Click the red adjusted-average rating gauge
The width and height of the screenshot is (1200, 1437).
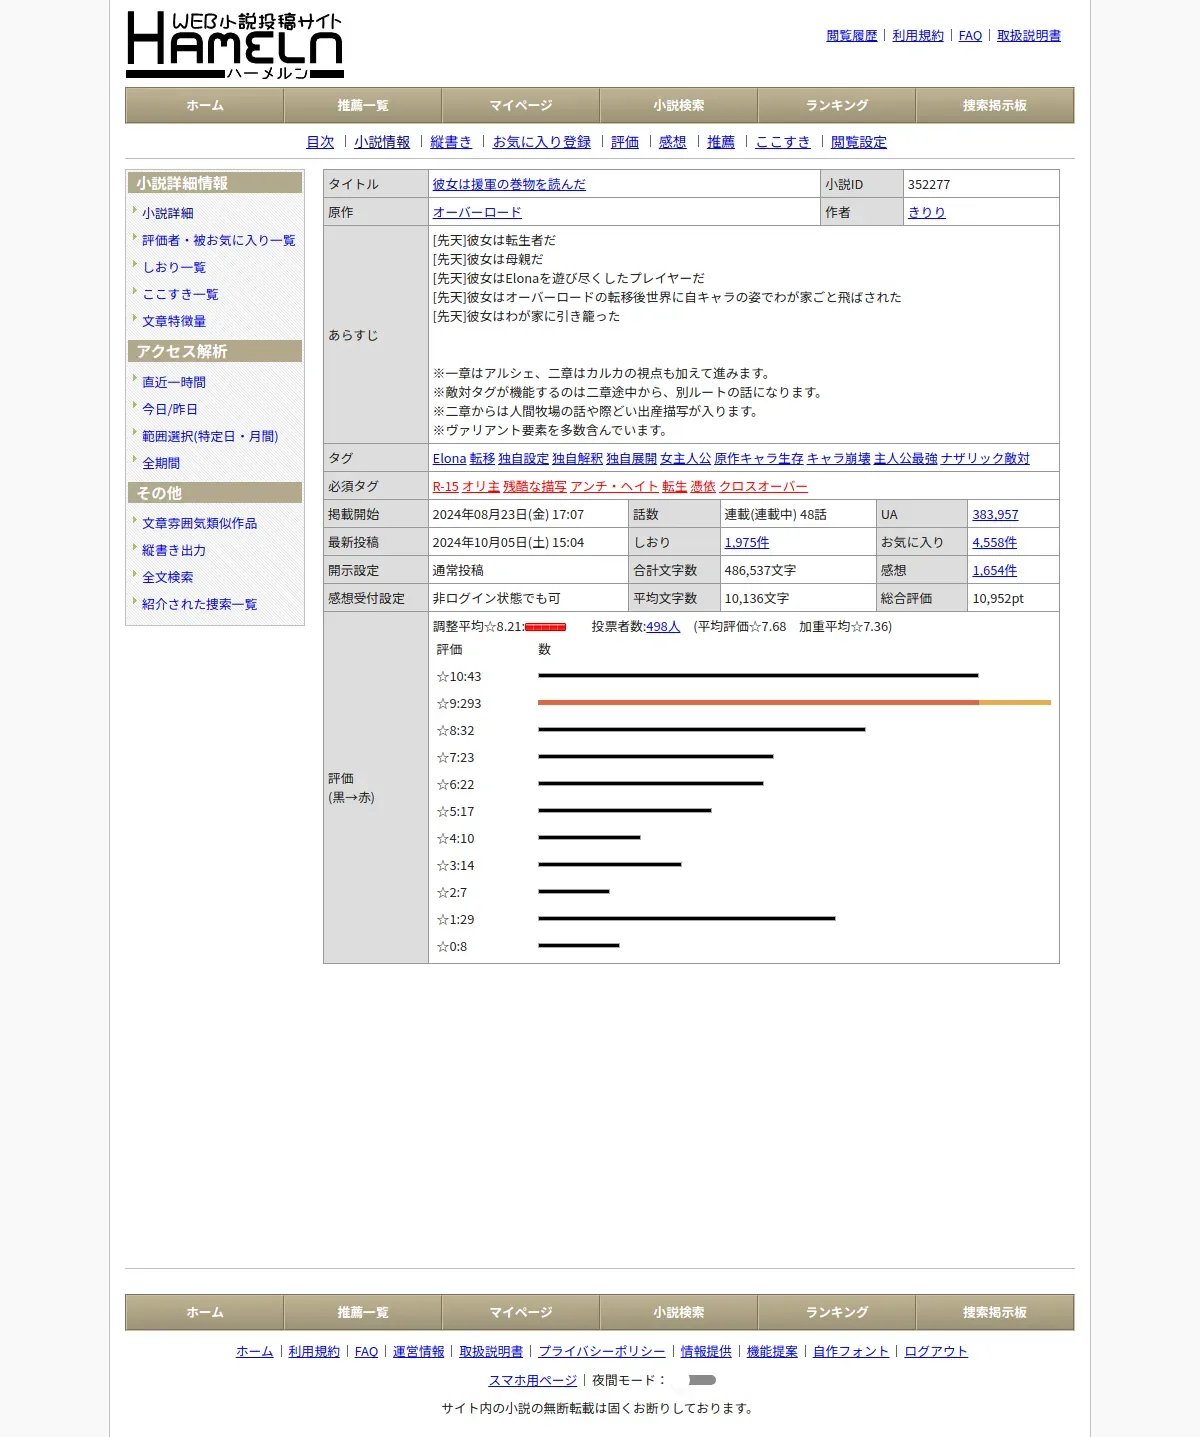pyautogui.click(x=546, y=627)
